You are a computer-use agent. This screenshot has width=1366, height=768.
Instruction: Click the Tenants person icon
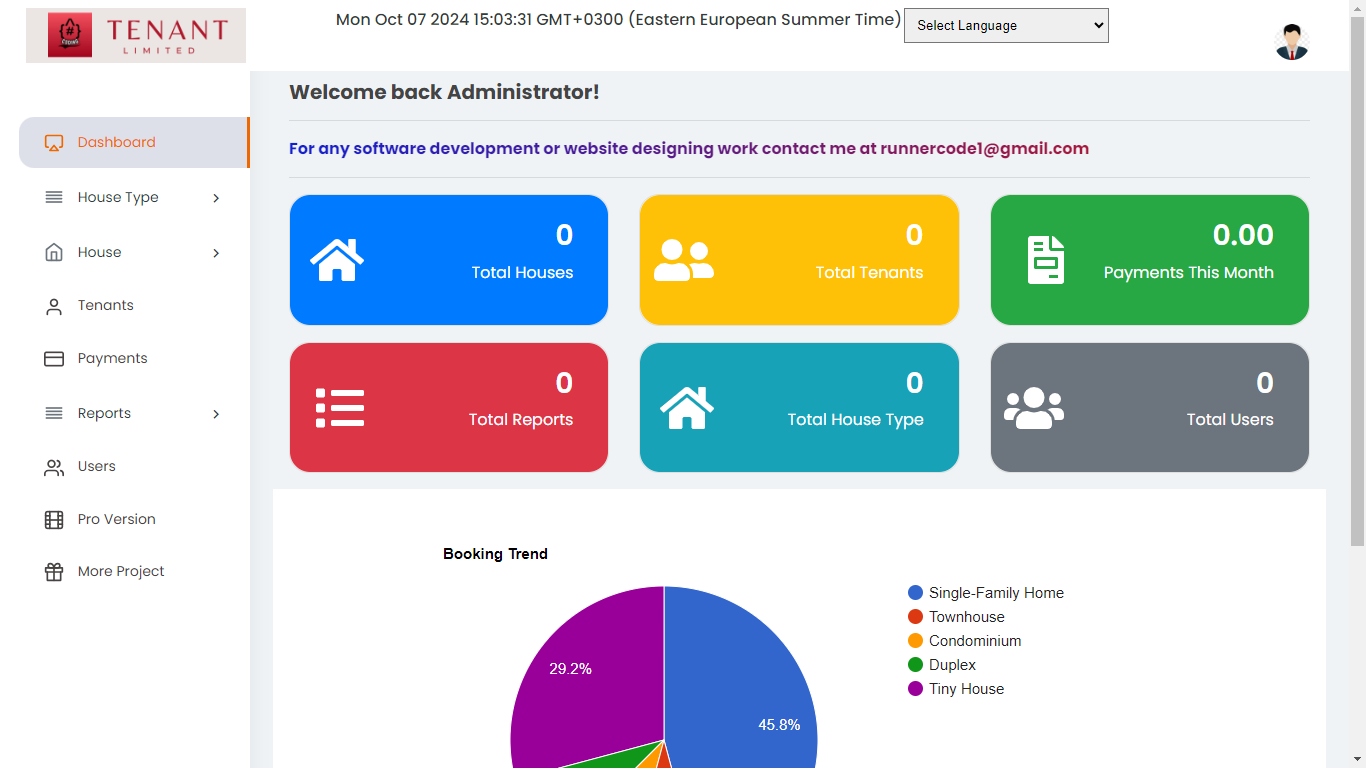[x=54, y=306]
